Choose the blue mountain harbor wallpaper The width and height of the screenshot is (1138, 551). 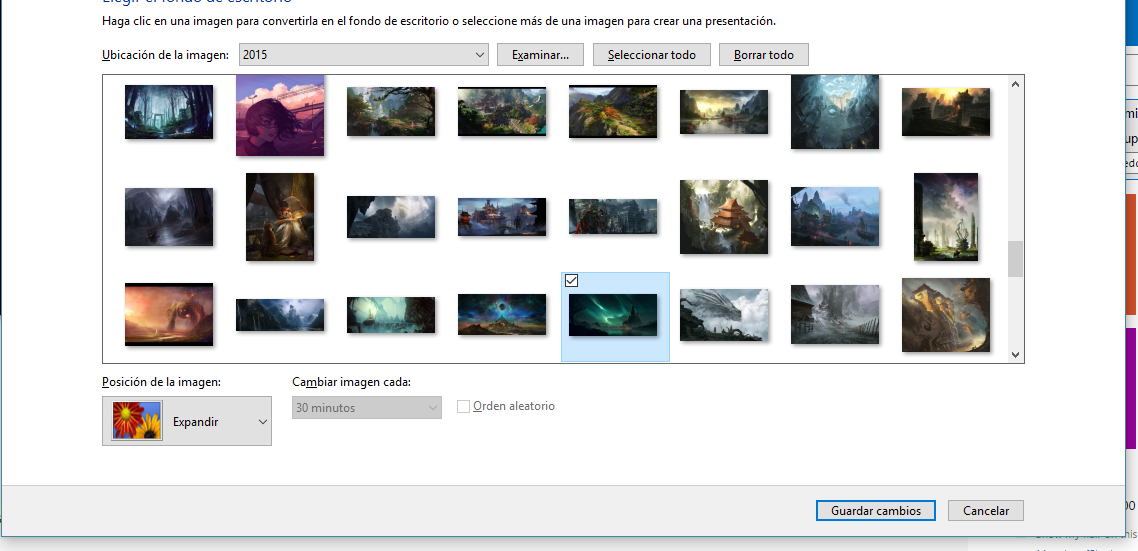point(835,216)
